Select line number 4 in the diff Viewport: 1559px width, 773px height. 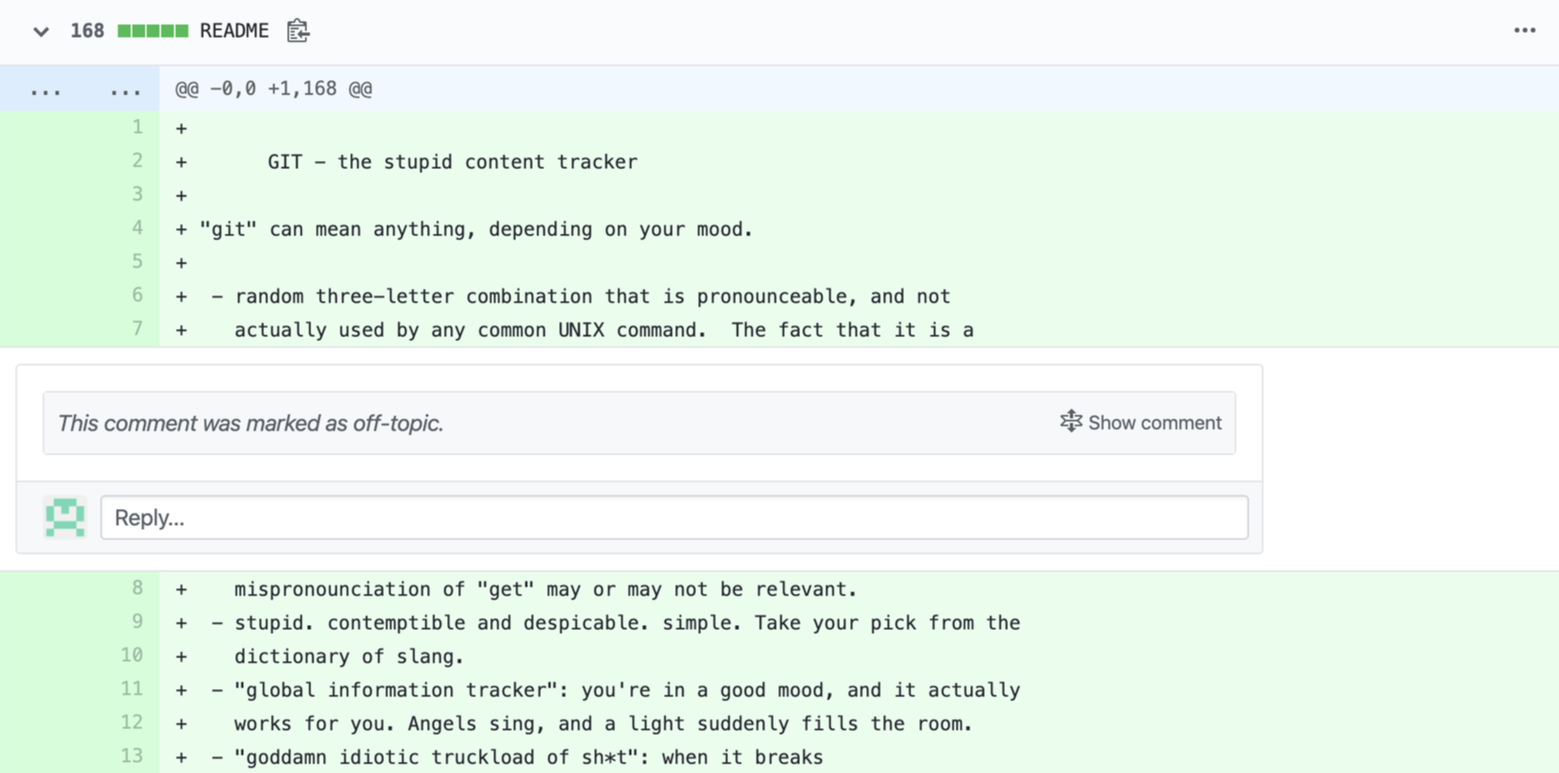click(x=137, y=228)
